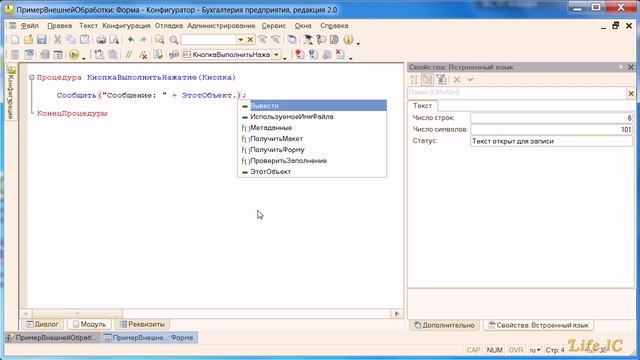Click the About info icon
Viewport: 640px width, 360px height.
[x=348, y=40]
